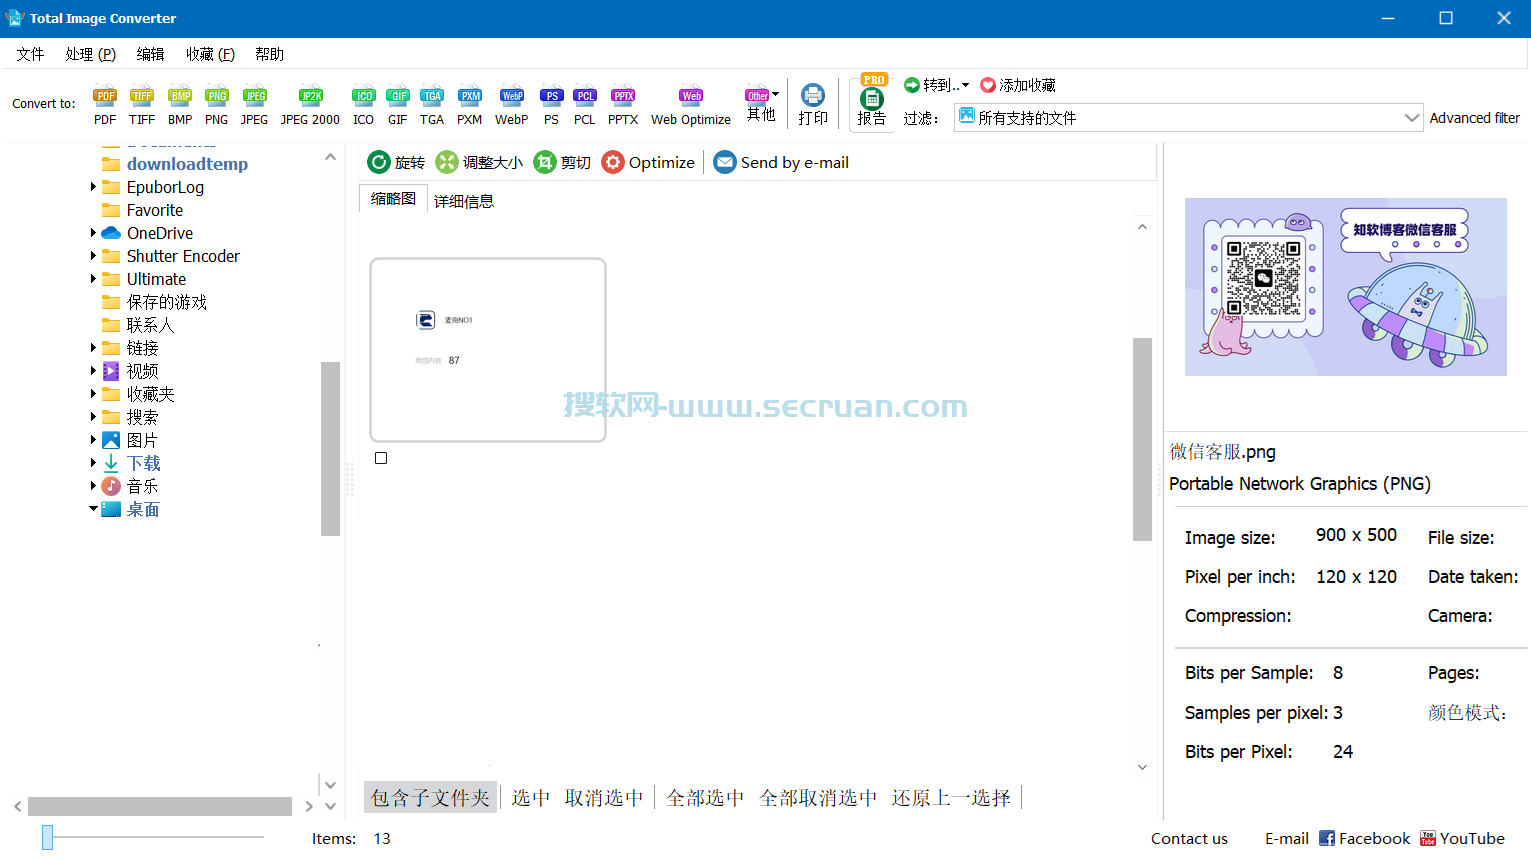Send by e-mail icon
Image resolution: width=1531 pixels, height=859 pixels.
[781, 162]
